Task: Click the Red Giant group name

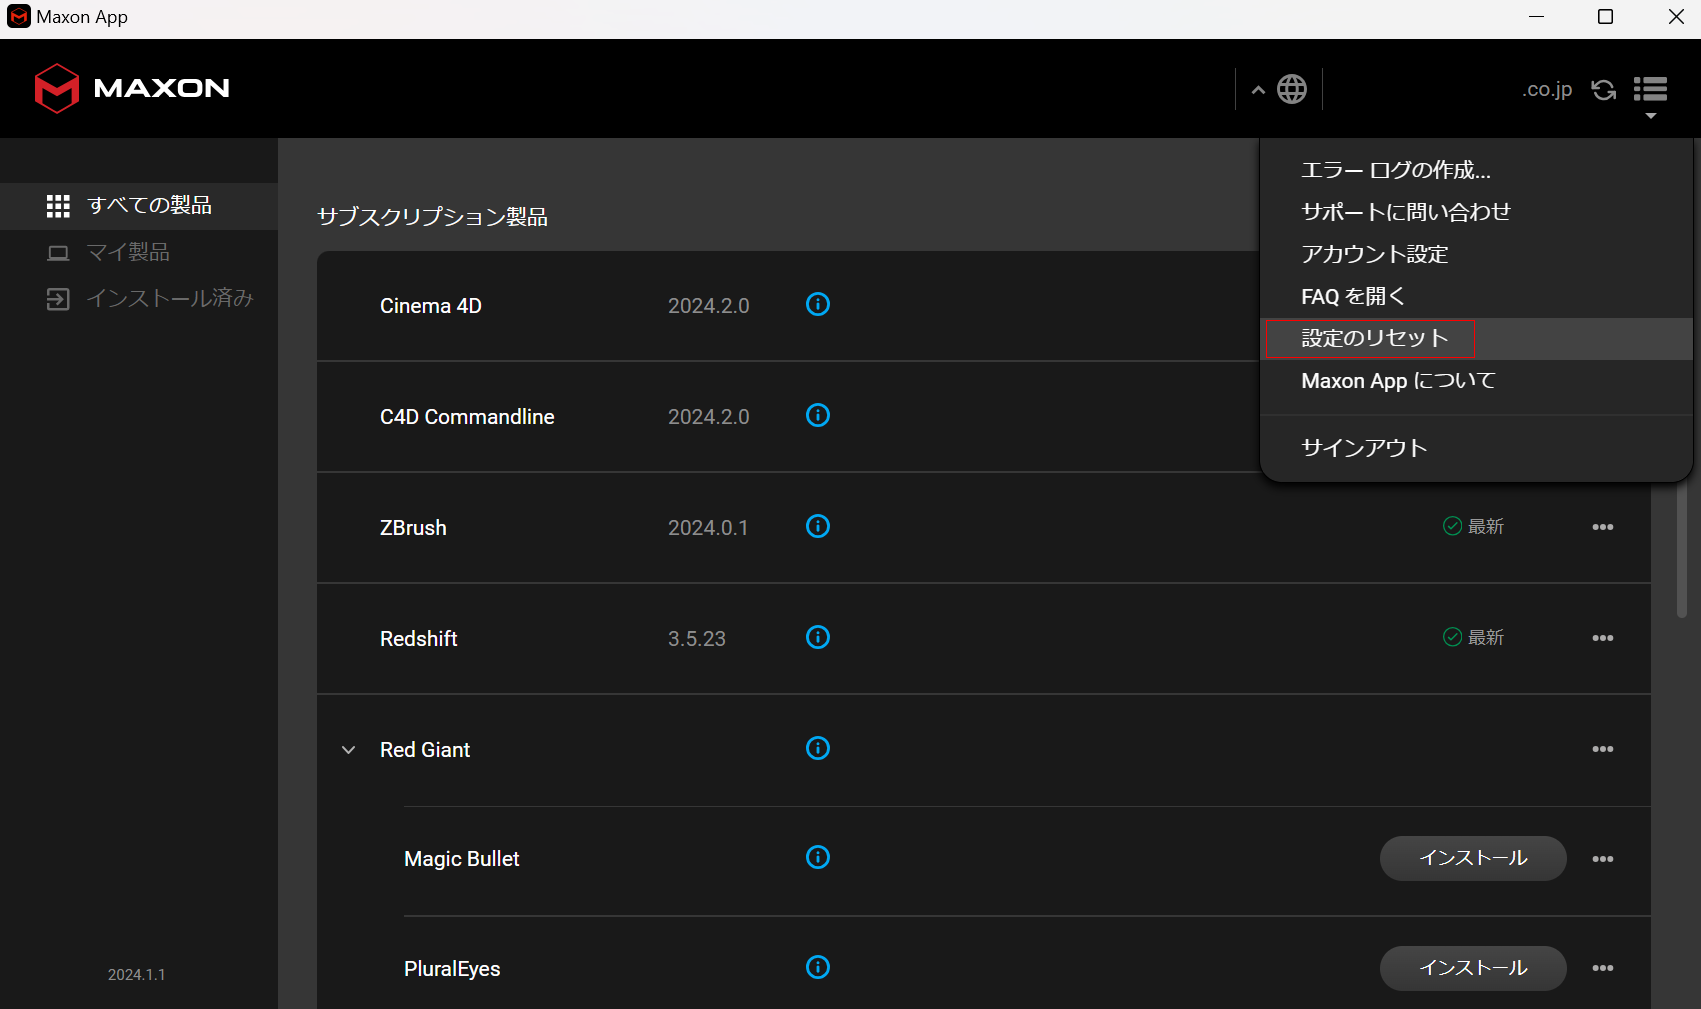Action: point(425,750)
